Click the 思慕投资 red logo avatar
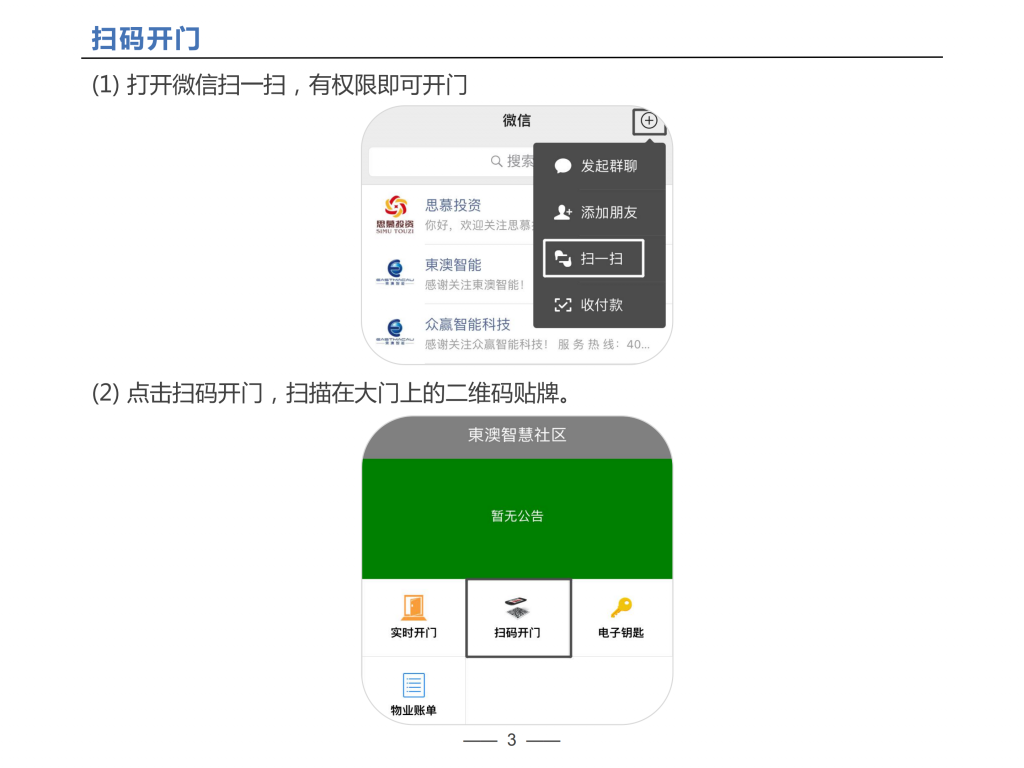This screenshot has height=768, width=1024. pos(395,215)
